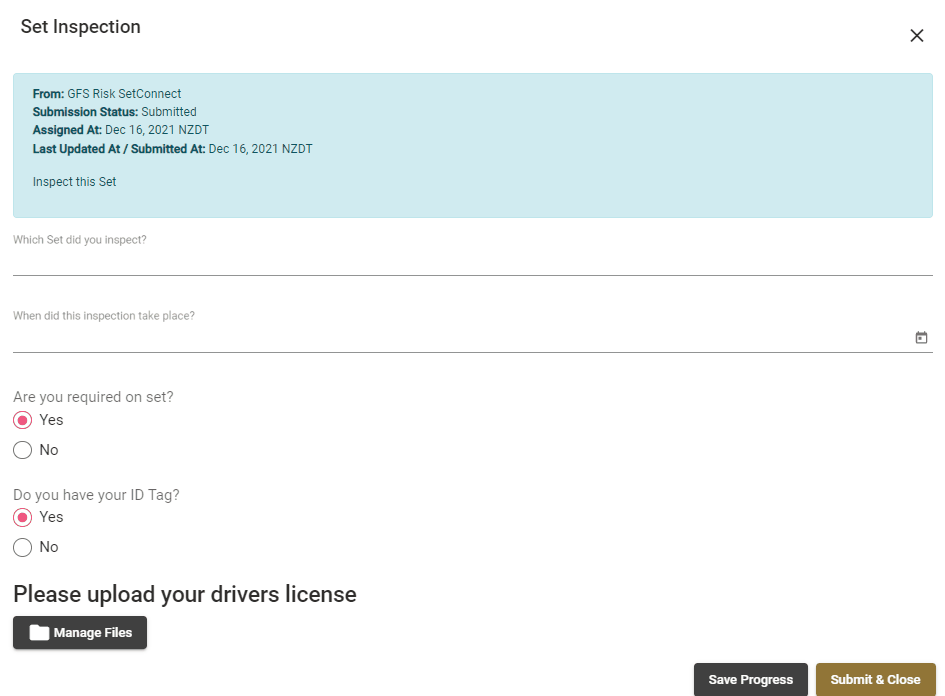Viewport: 945px width, 696px height.
Task: Choose Yes for having your ID Tag
Action: [23, 517]
